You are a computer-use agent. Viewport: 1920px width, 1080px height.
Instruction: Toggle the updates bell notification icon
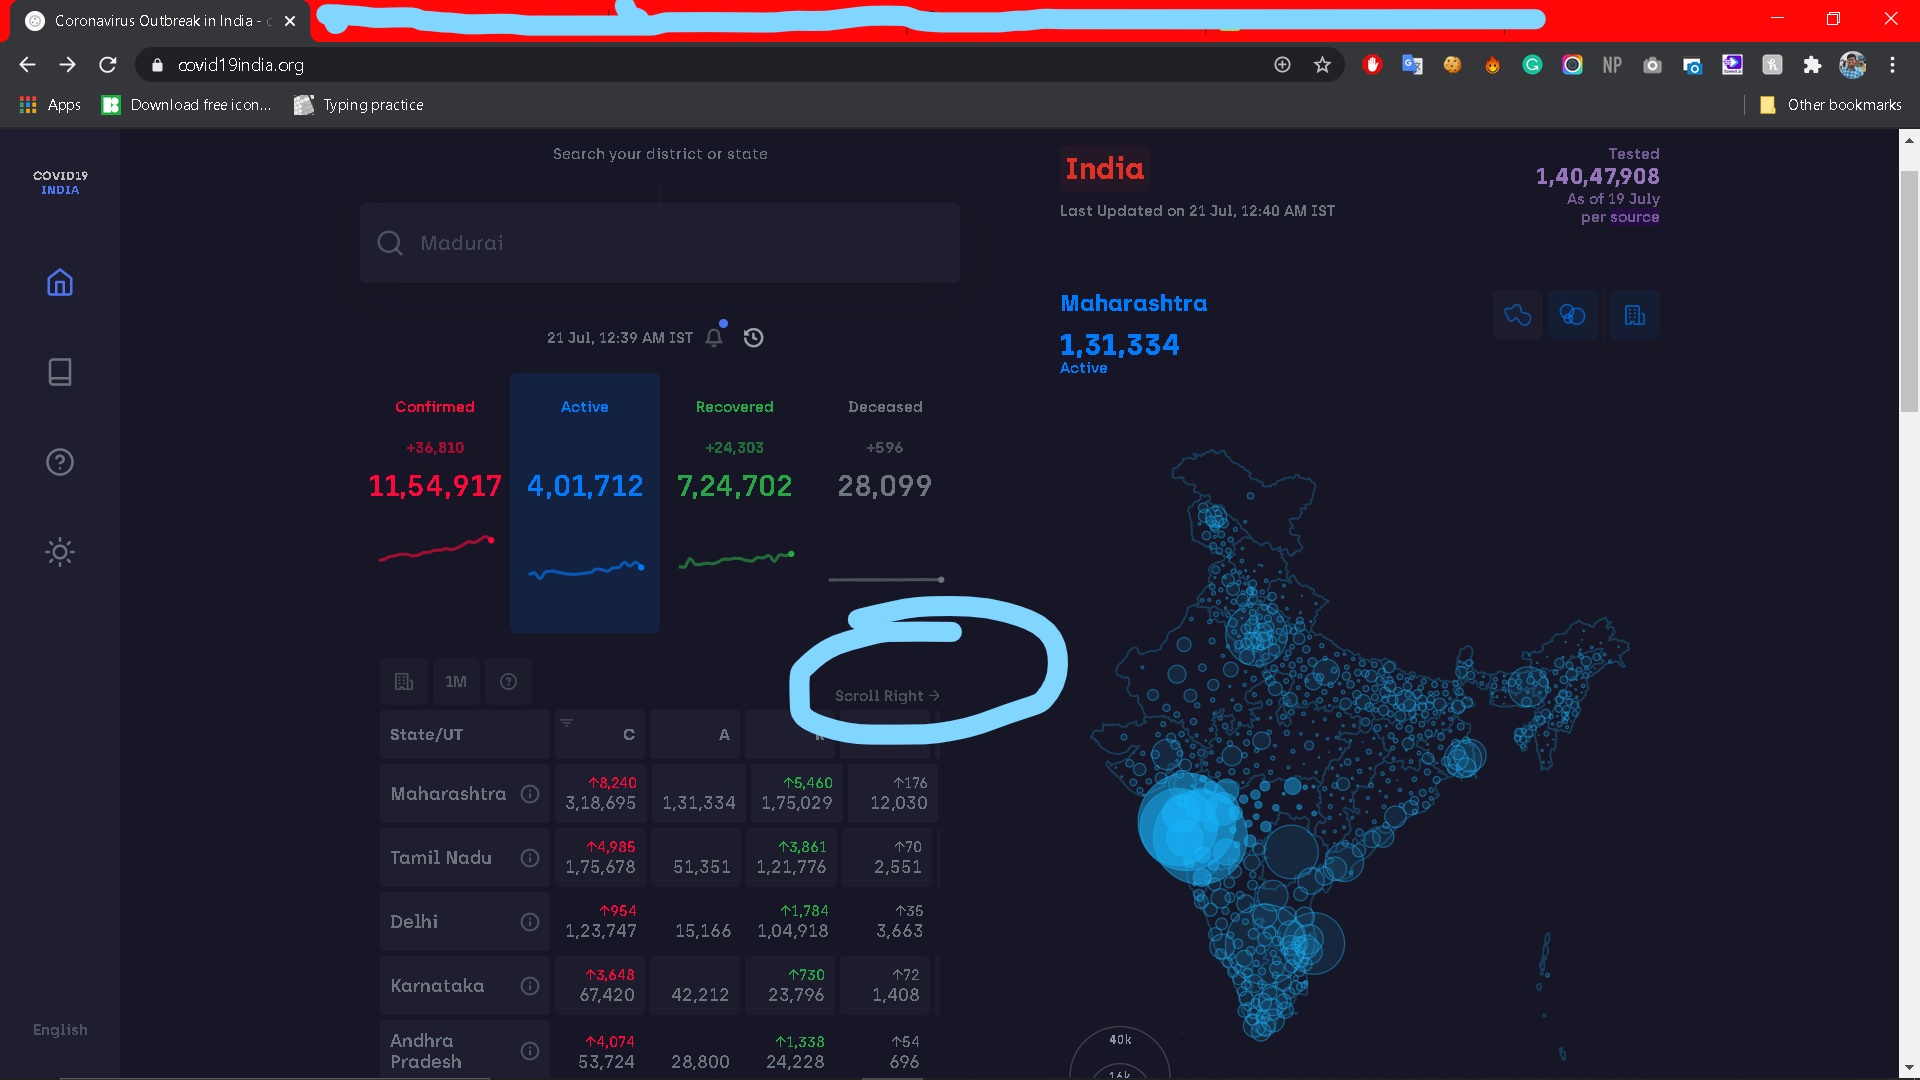714,338
